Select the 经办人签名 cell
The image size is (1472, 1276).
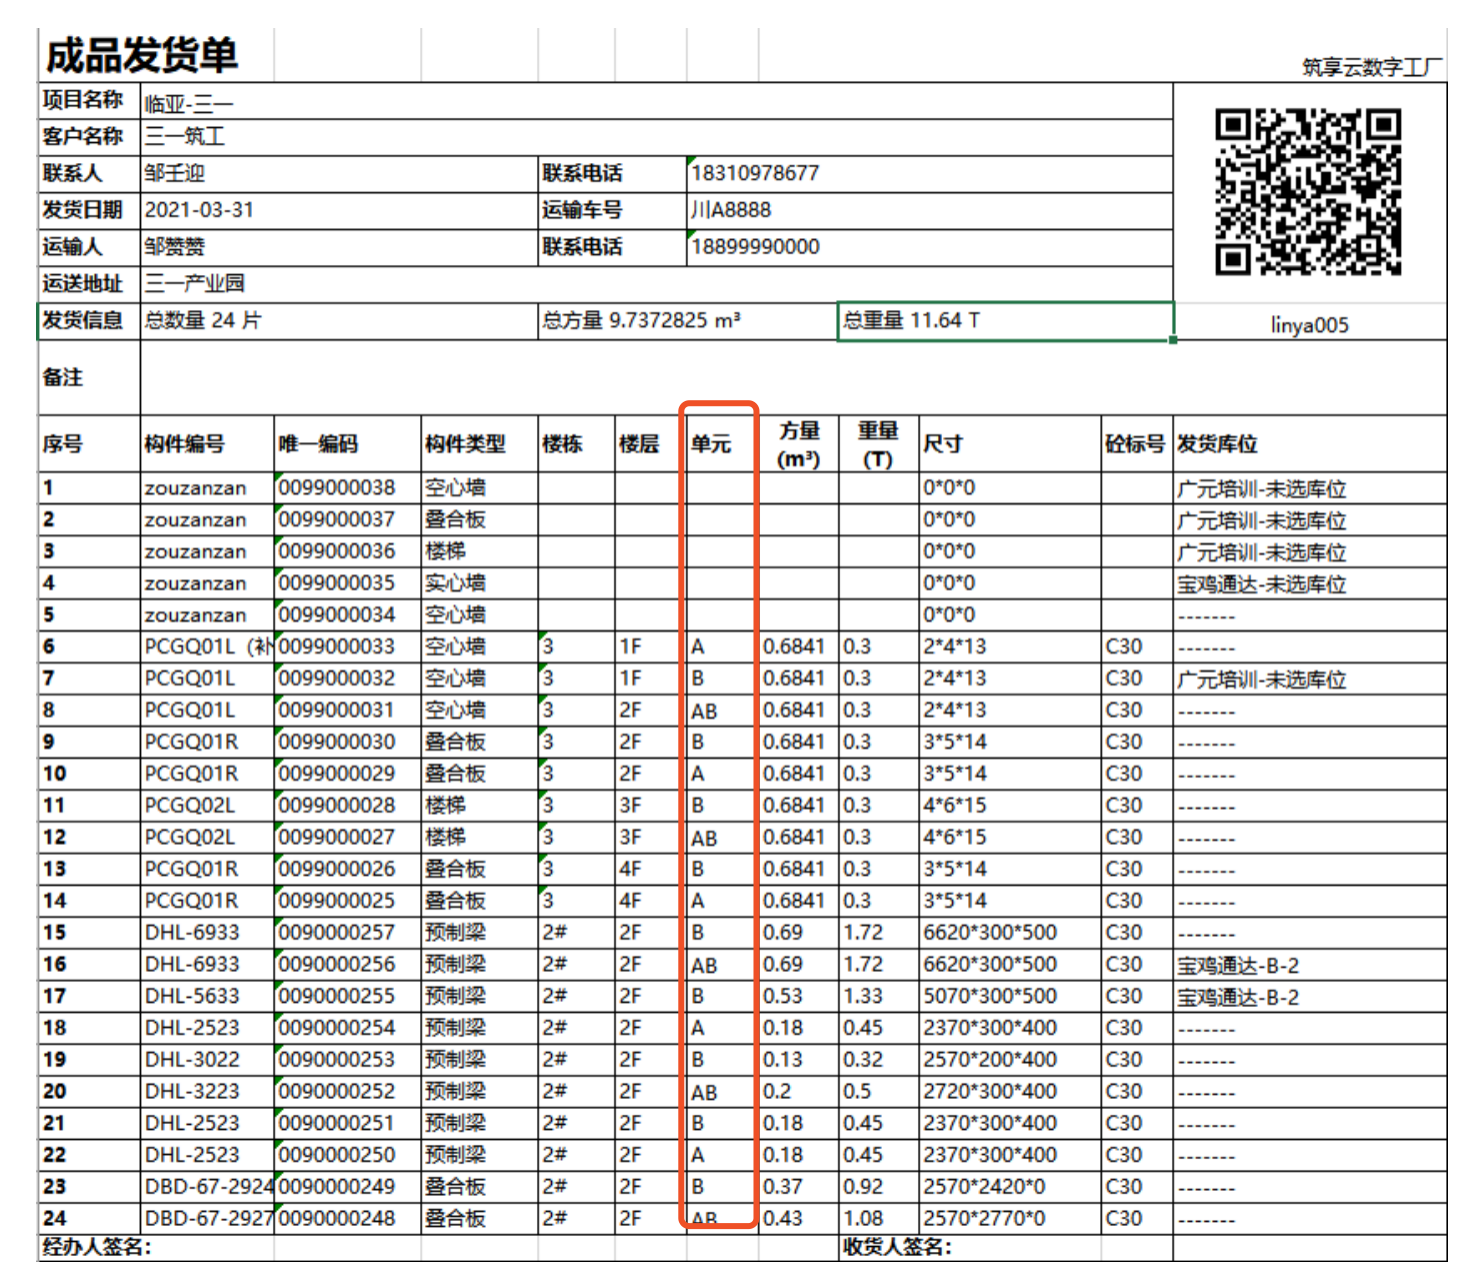[x=97, y=1247]
